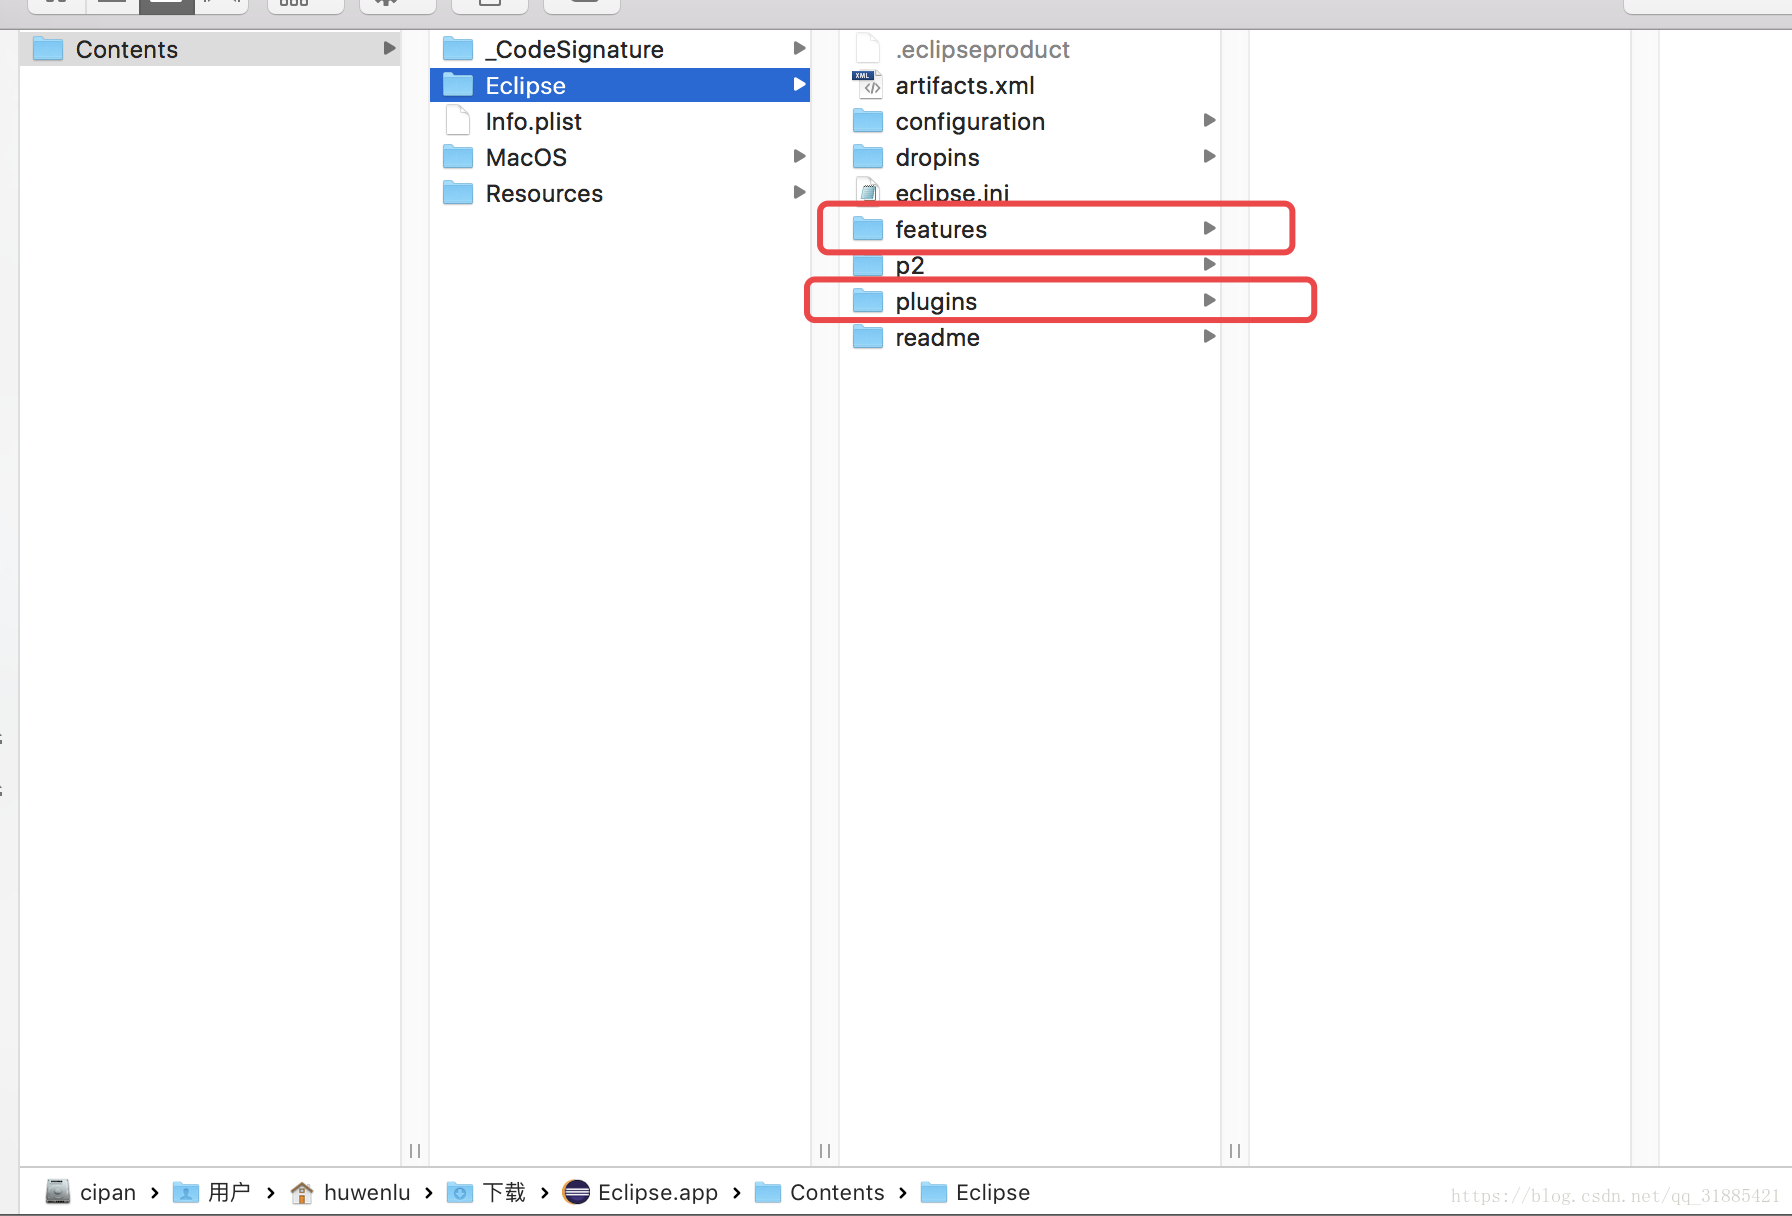Open 下载 folder from the path bar
This screenshot has height=1216, width=1792.
(486, 1192)
